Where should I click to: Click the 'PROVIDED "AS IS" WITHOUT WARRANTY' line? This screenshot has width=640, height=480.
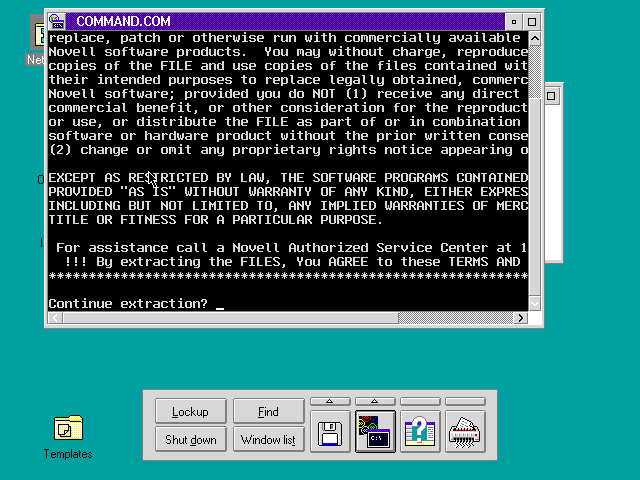[288, 192]
